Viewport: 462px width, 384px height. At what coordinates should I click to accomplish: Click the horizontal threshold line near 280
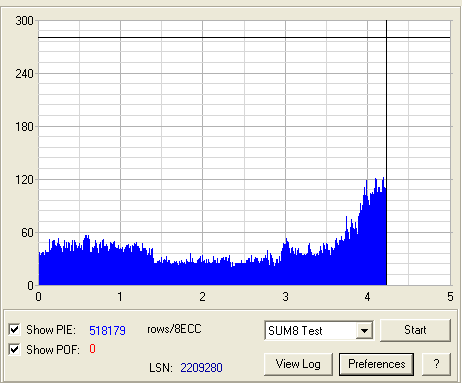pos(244,38)
